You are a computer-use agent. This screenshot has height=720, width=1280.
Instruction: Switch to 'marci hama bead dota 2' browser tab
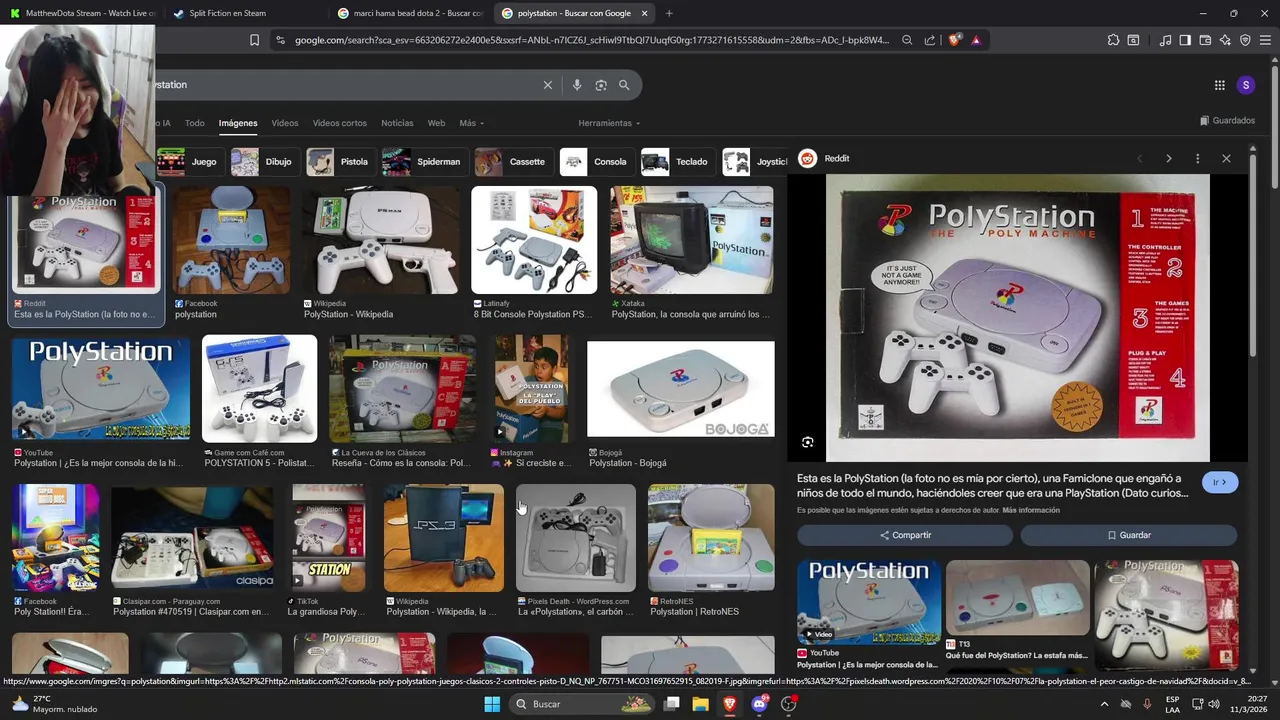410,13
